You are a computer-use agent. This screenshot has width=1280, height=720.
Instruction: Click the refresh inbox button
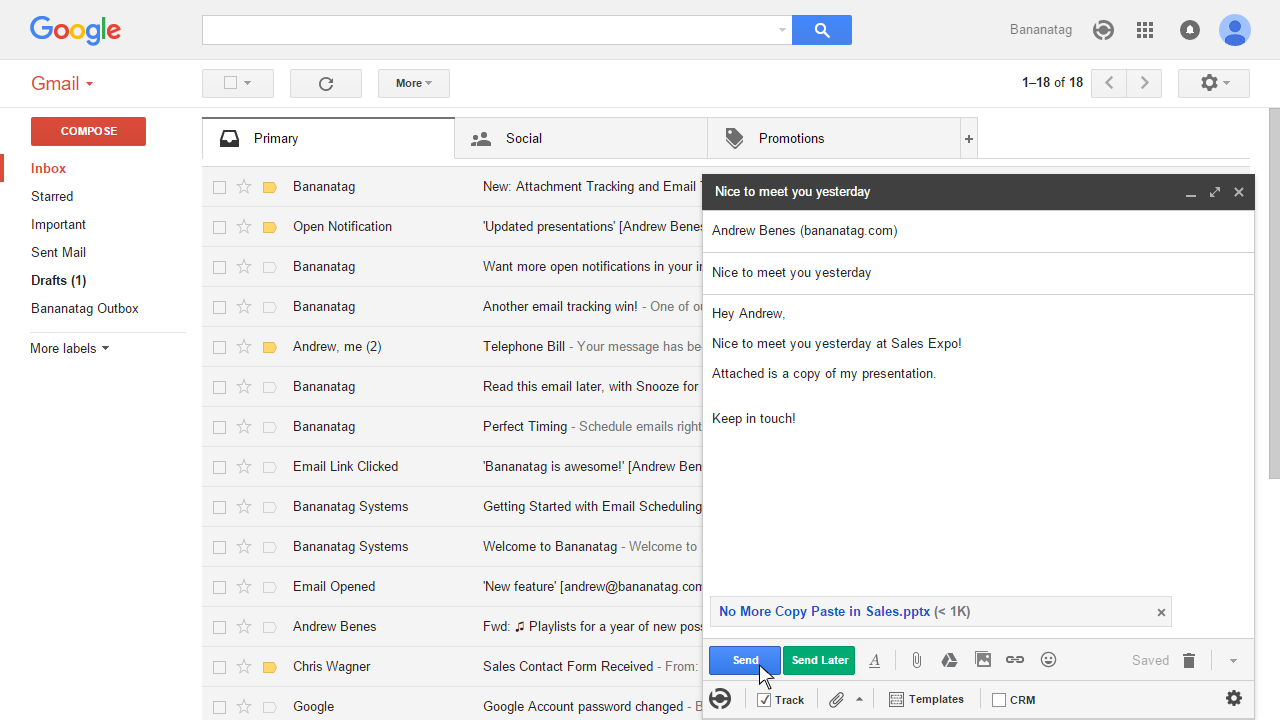326,83
